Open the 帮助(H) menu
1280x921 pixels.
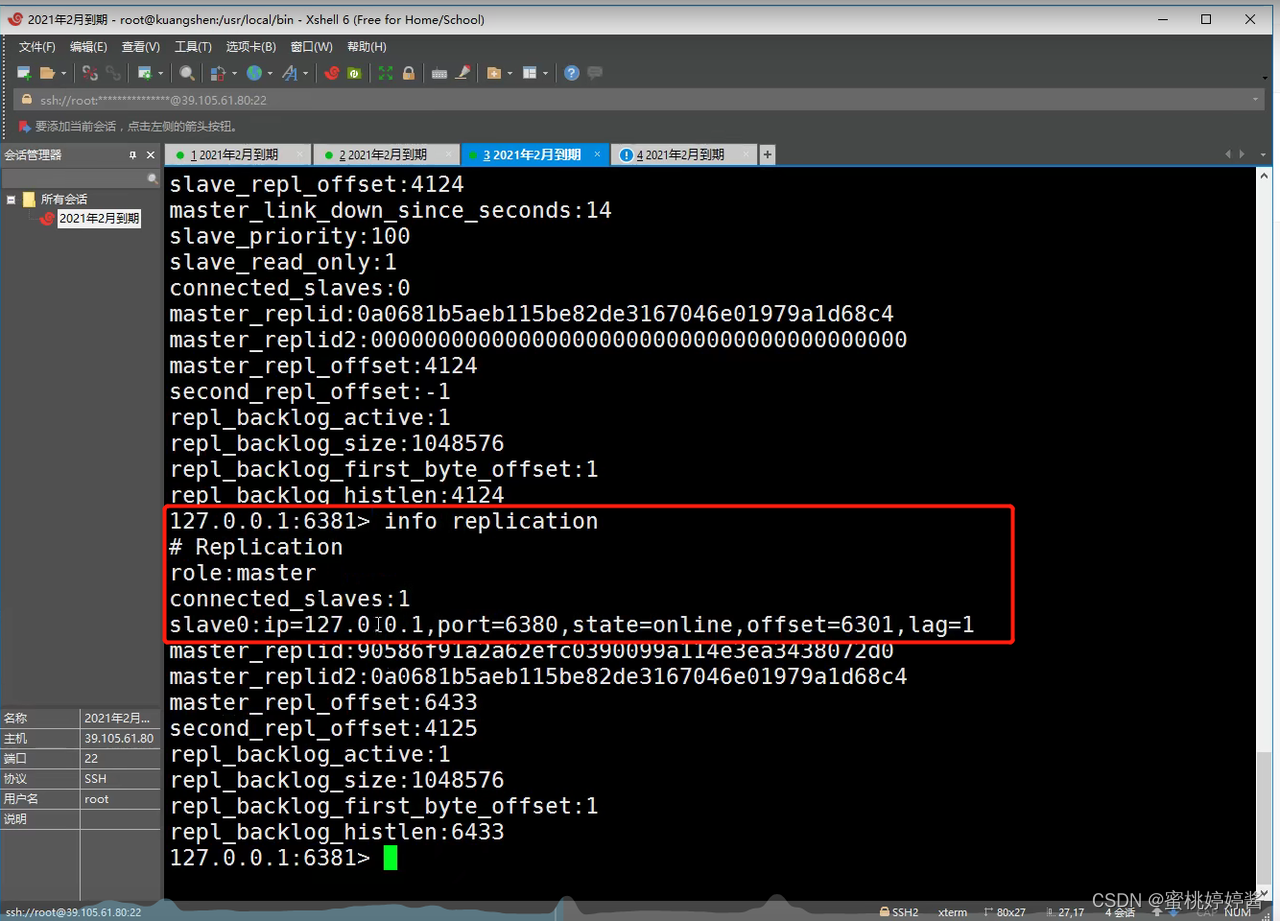click(366, 47)
